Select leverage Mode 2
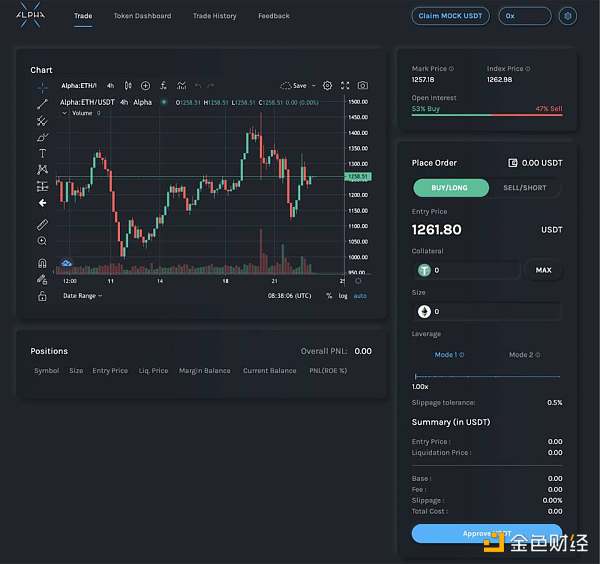The image size is (600, 564). pos(524,355)
